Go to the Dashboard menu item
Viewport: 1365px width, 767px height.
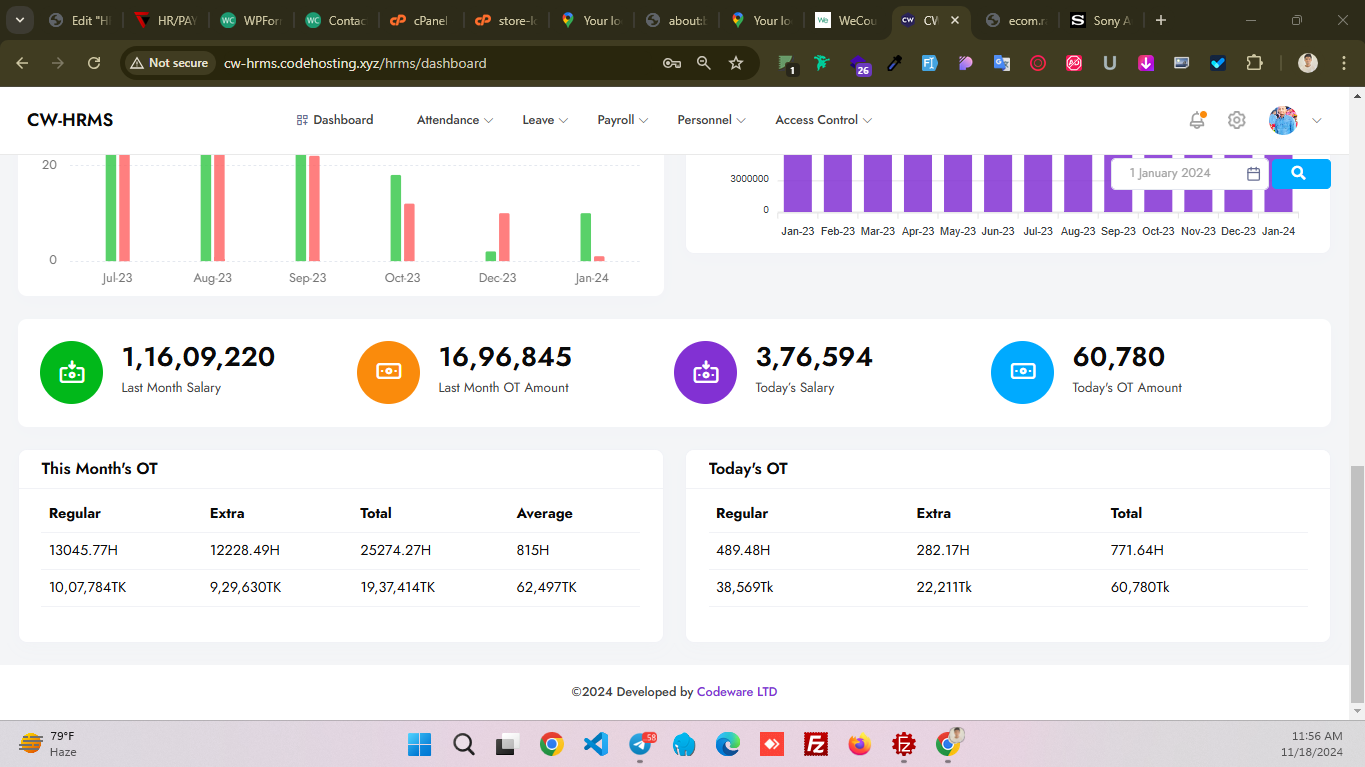335,120
